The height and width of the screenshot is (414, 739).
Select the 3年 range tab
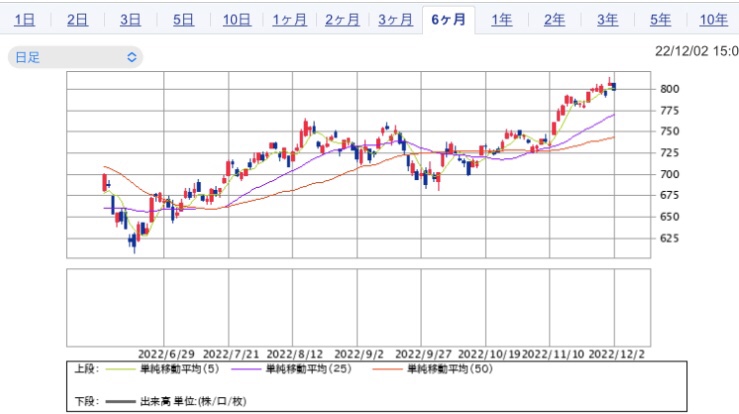(x=608, y=20)
